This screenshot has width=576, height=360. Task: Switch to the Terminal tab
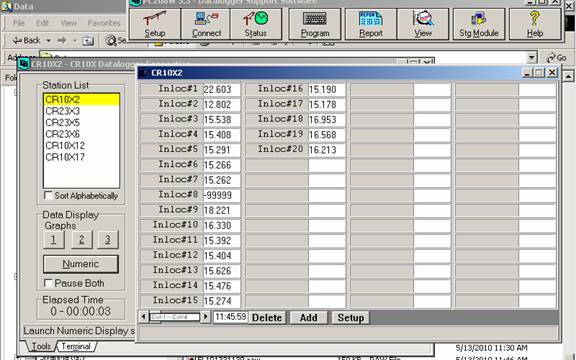click(x=76, y=346)
